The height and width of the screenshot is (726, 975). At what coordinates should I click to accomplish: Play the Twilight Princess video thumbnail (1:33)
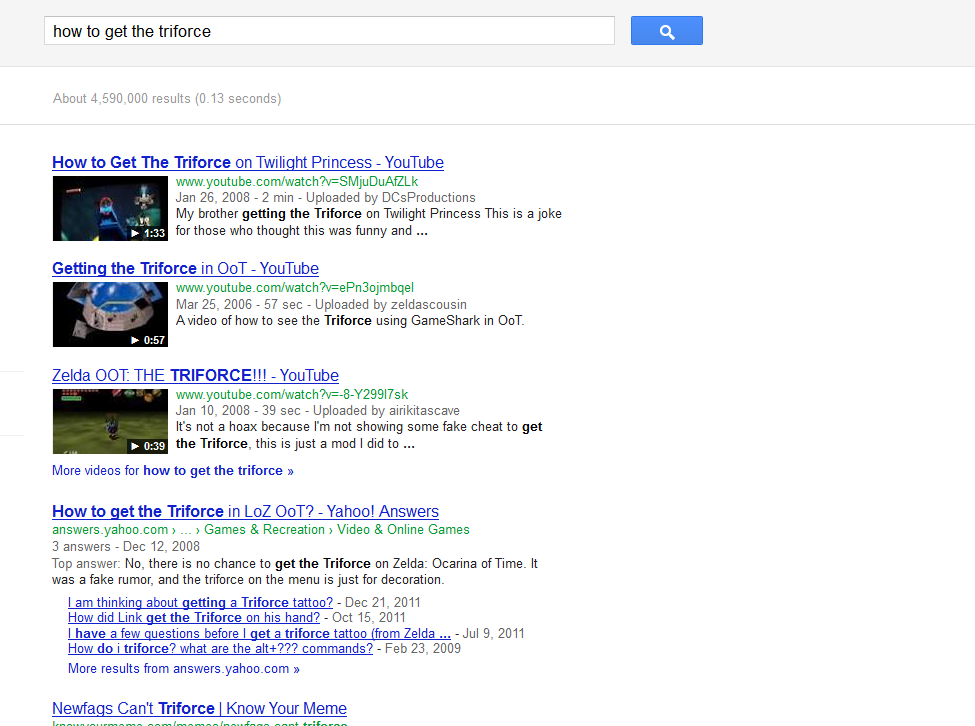[110, 208]
